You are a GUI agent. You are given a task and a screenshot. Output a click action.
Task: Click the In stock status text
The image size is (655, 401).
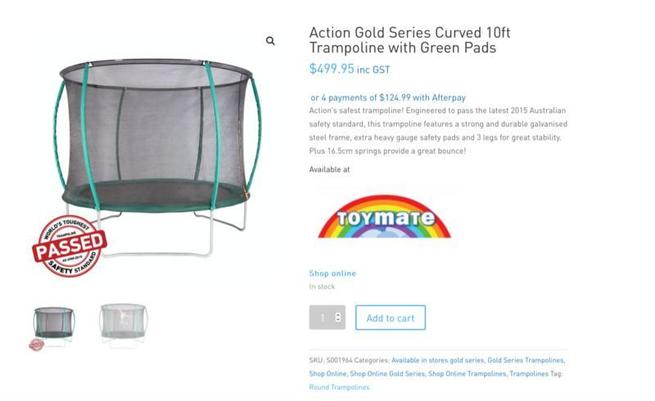point(322,287)
